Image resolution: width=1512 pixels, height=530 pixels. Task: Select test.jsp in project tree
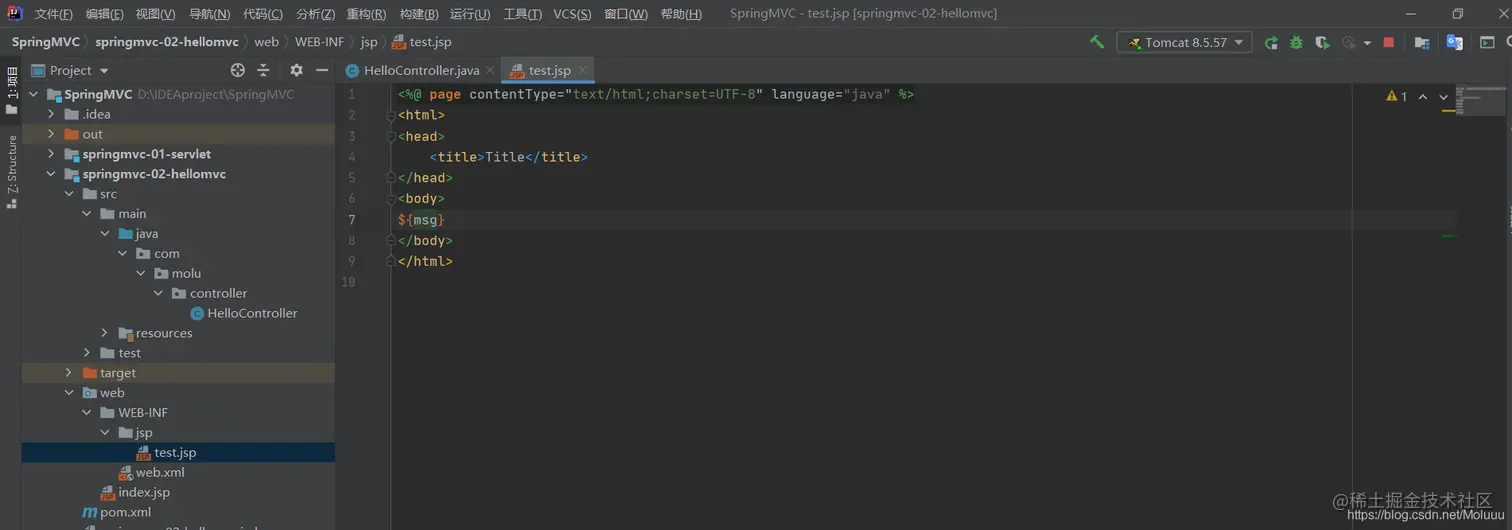tap(166, 452)
